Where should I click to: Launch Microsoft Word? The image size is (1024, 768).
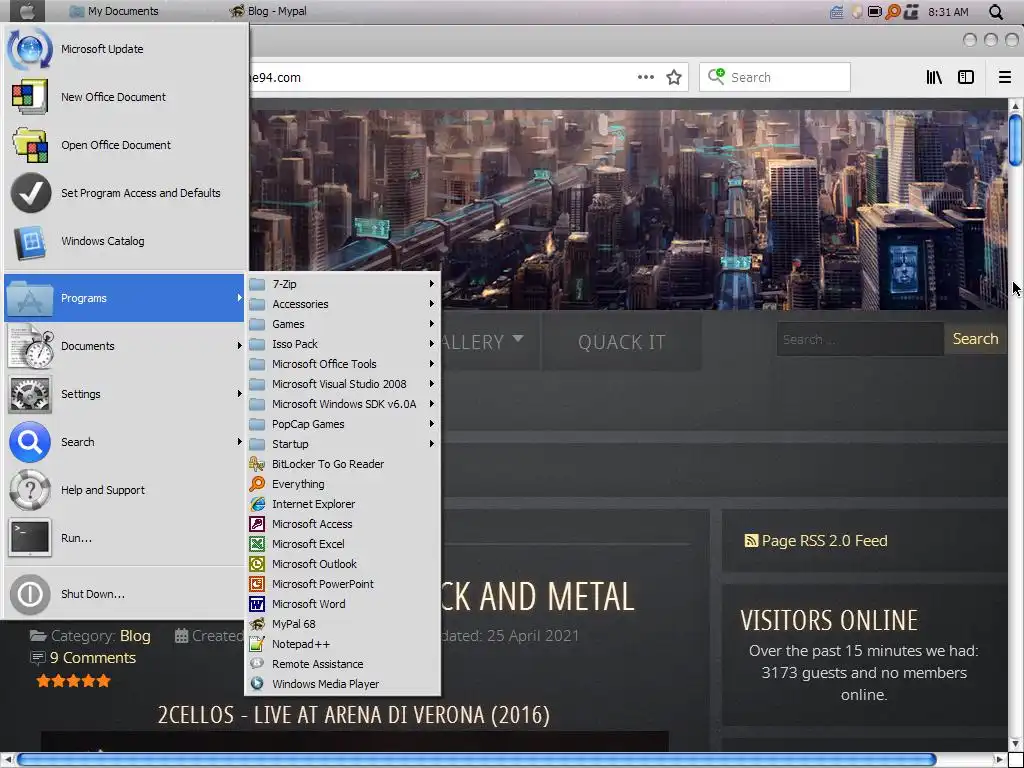[x=343, y=604]
